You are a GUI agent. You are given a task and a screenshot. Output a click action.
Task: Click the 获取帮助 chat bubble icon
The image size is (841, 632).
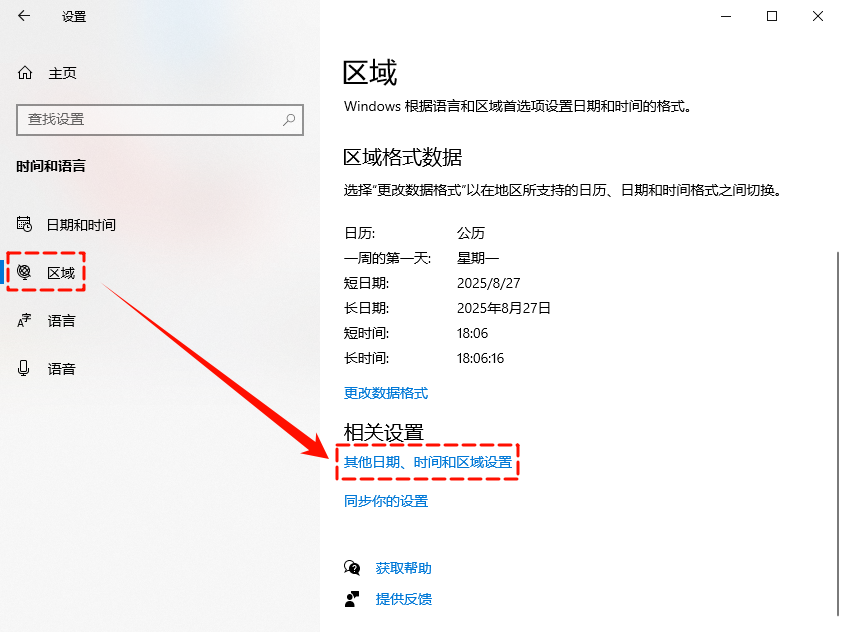352,568
